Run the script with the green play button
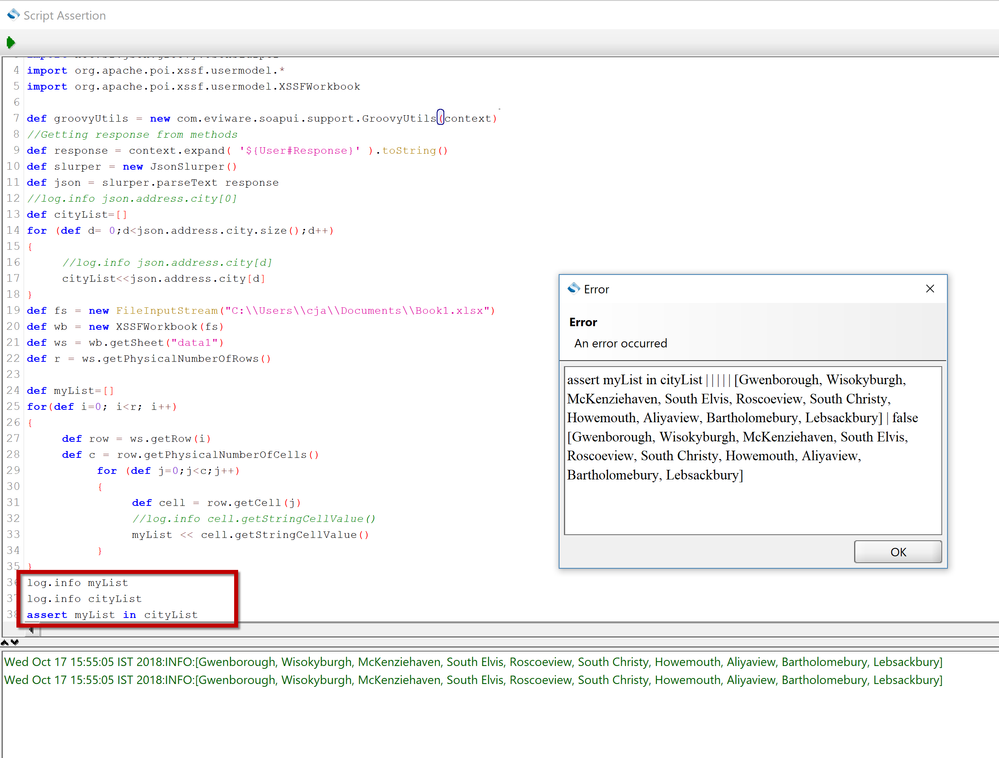 [11, 43]
